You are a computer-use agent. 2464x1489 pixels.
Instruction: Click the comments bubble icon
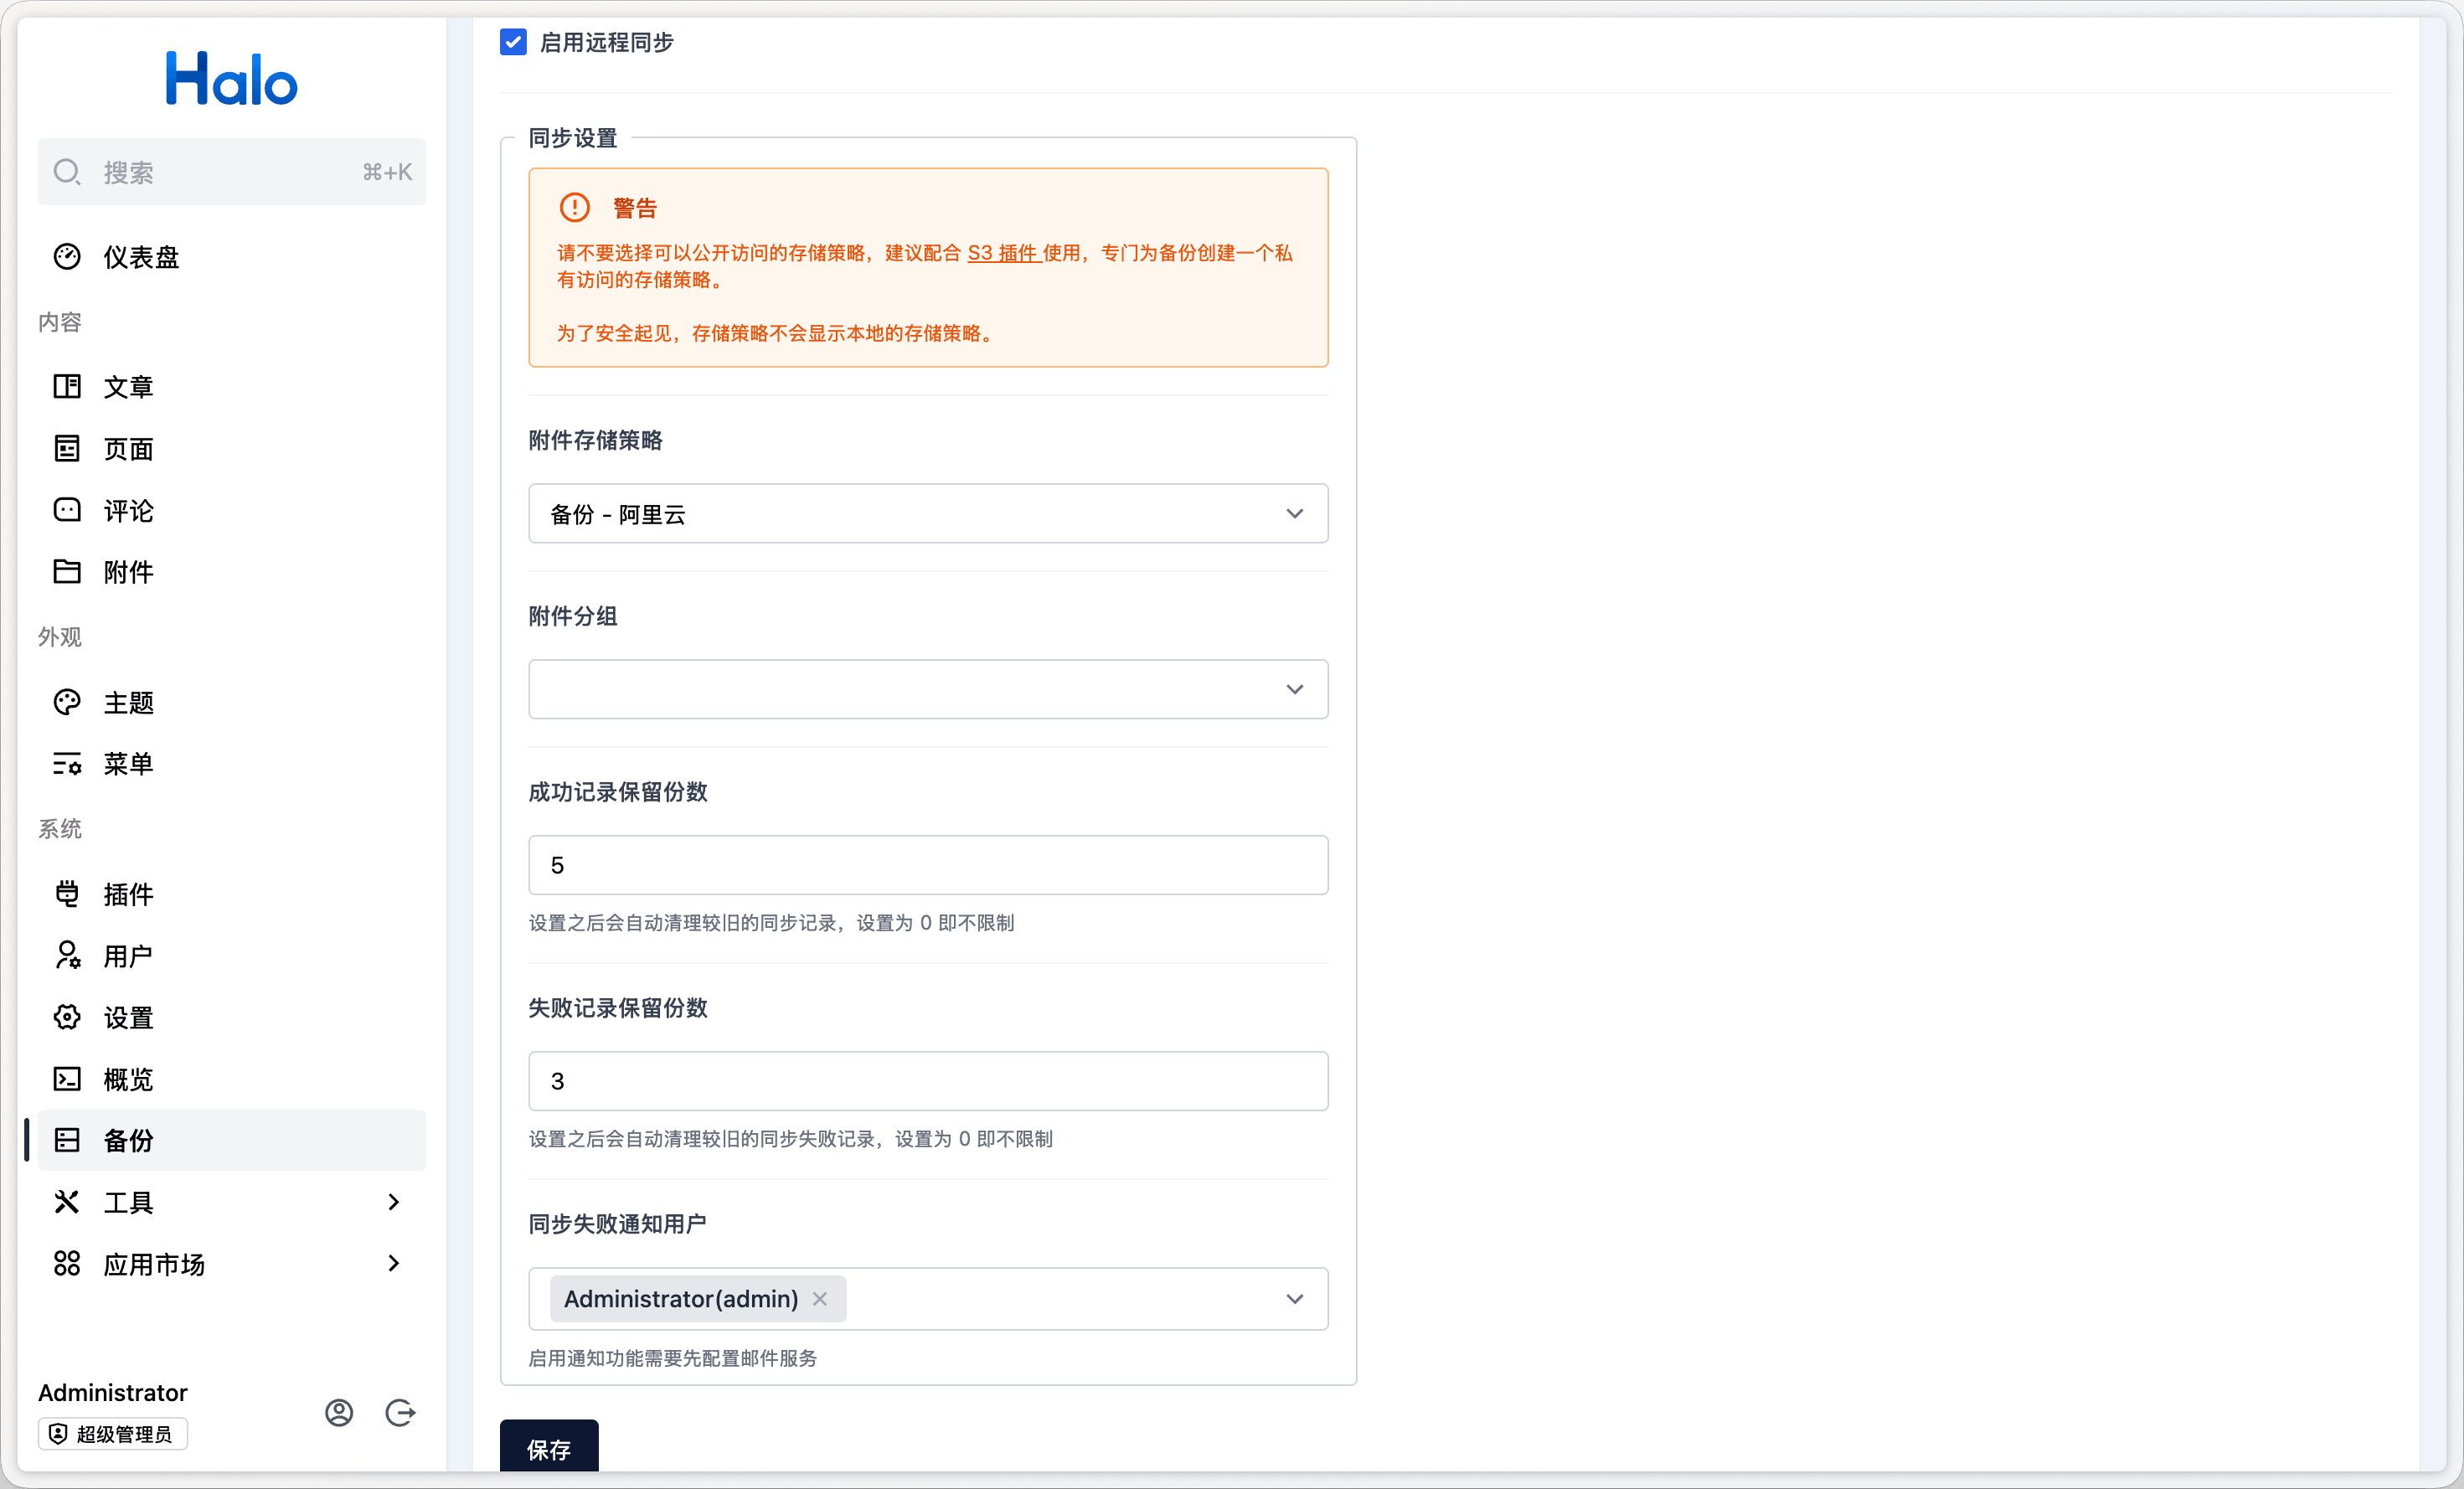(x=67, y=510)
